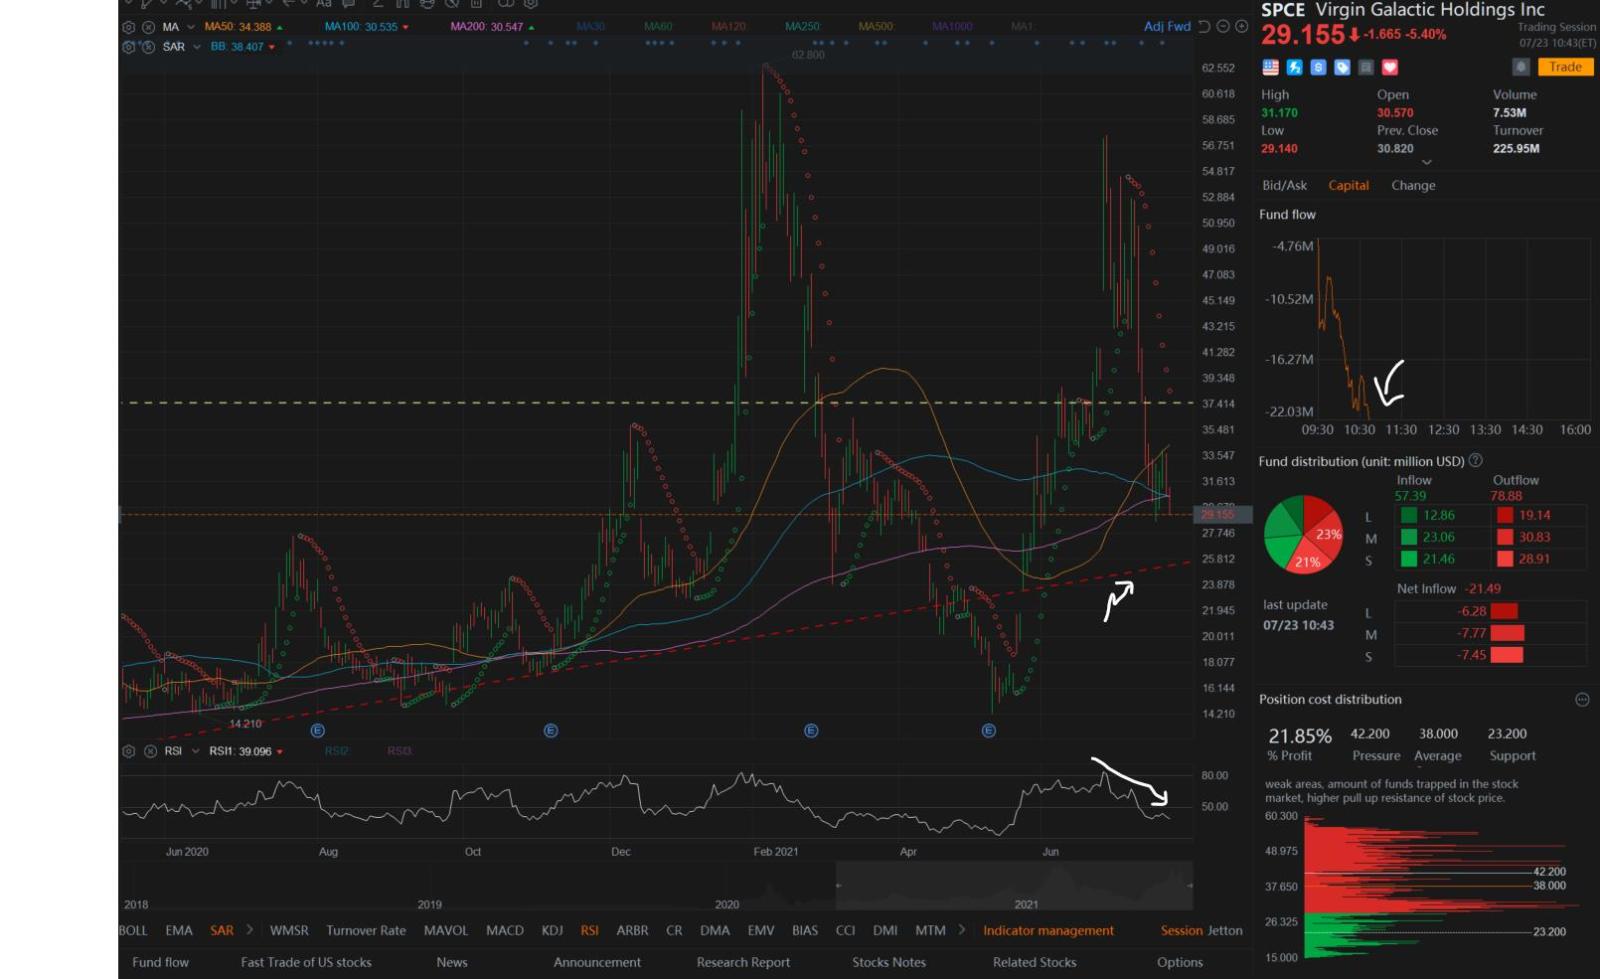Open MA indicator settings gear
Image resolution: width=1600 pixels, height=979 pixels.
pos(128,27)
